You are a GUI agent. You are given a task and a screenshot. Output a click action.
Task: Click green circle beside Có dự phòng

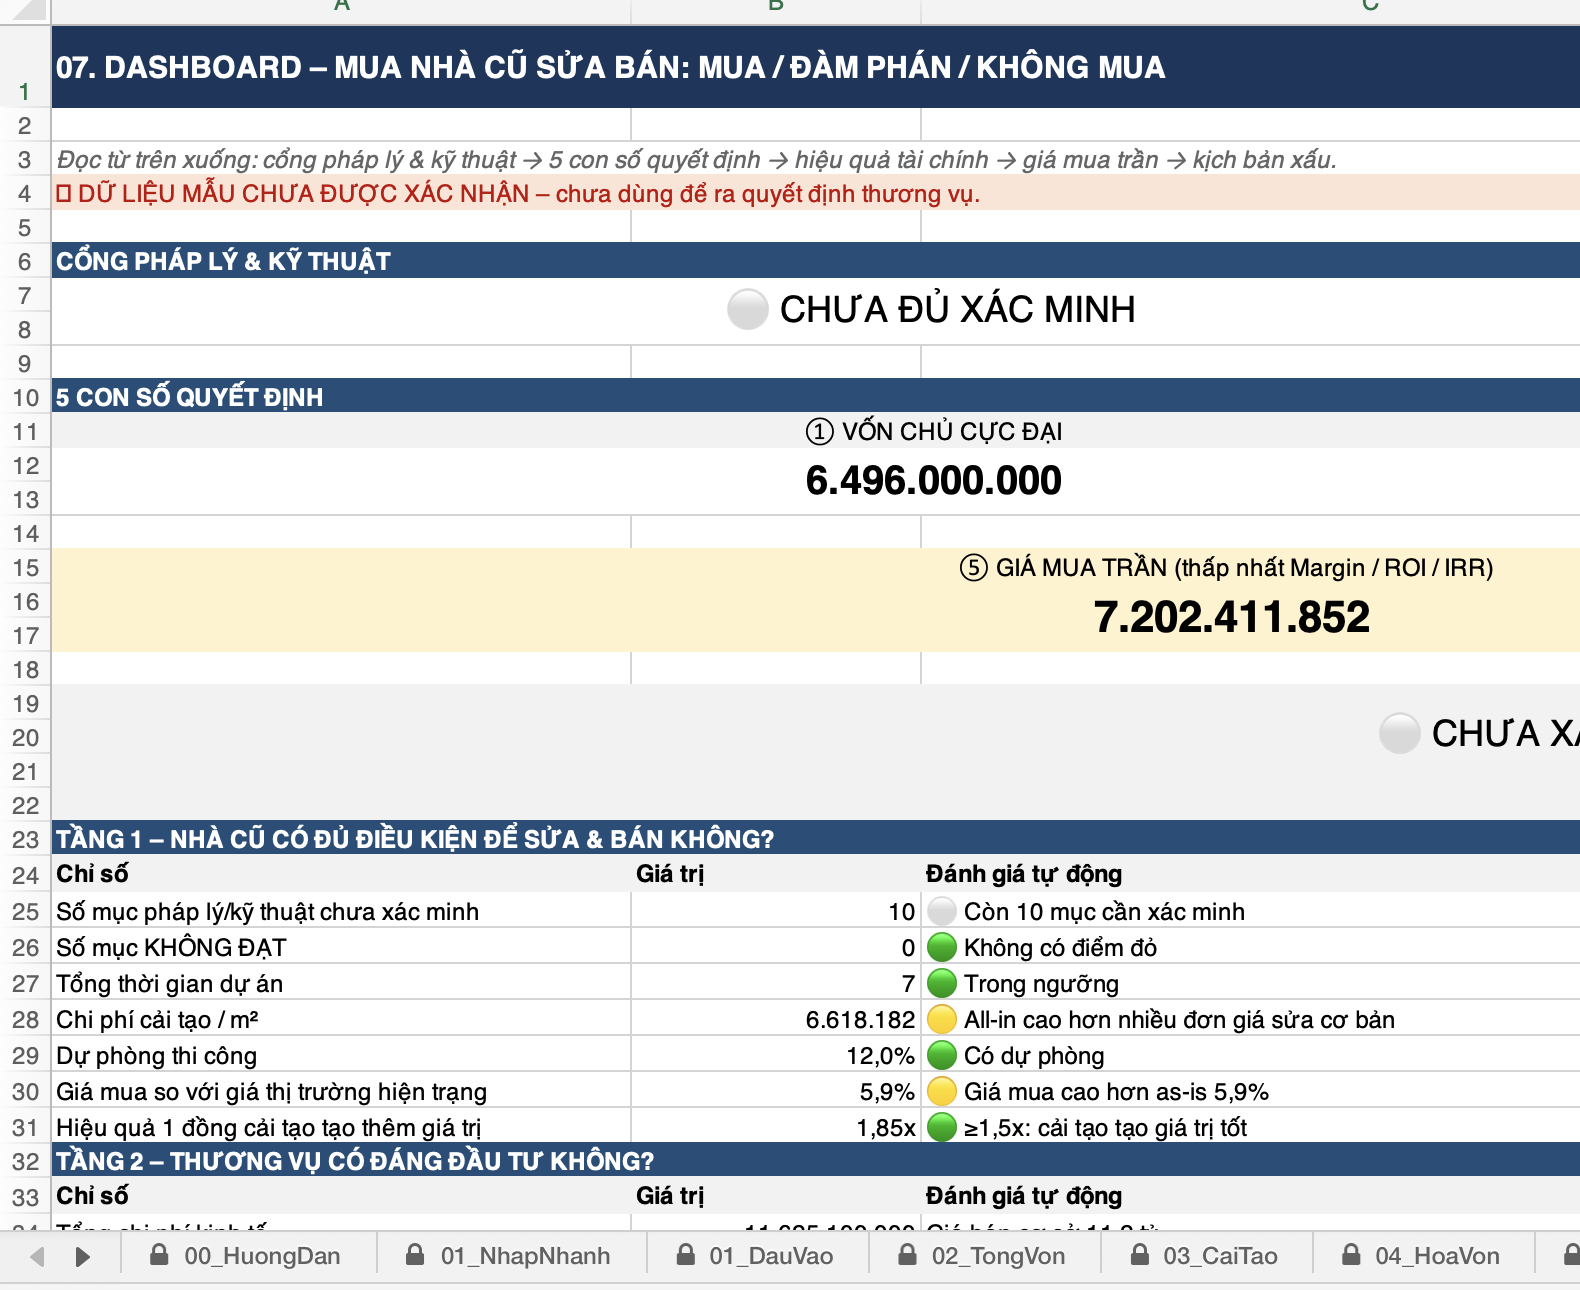(942, 1055)
